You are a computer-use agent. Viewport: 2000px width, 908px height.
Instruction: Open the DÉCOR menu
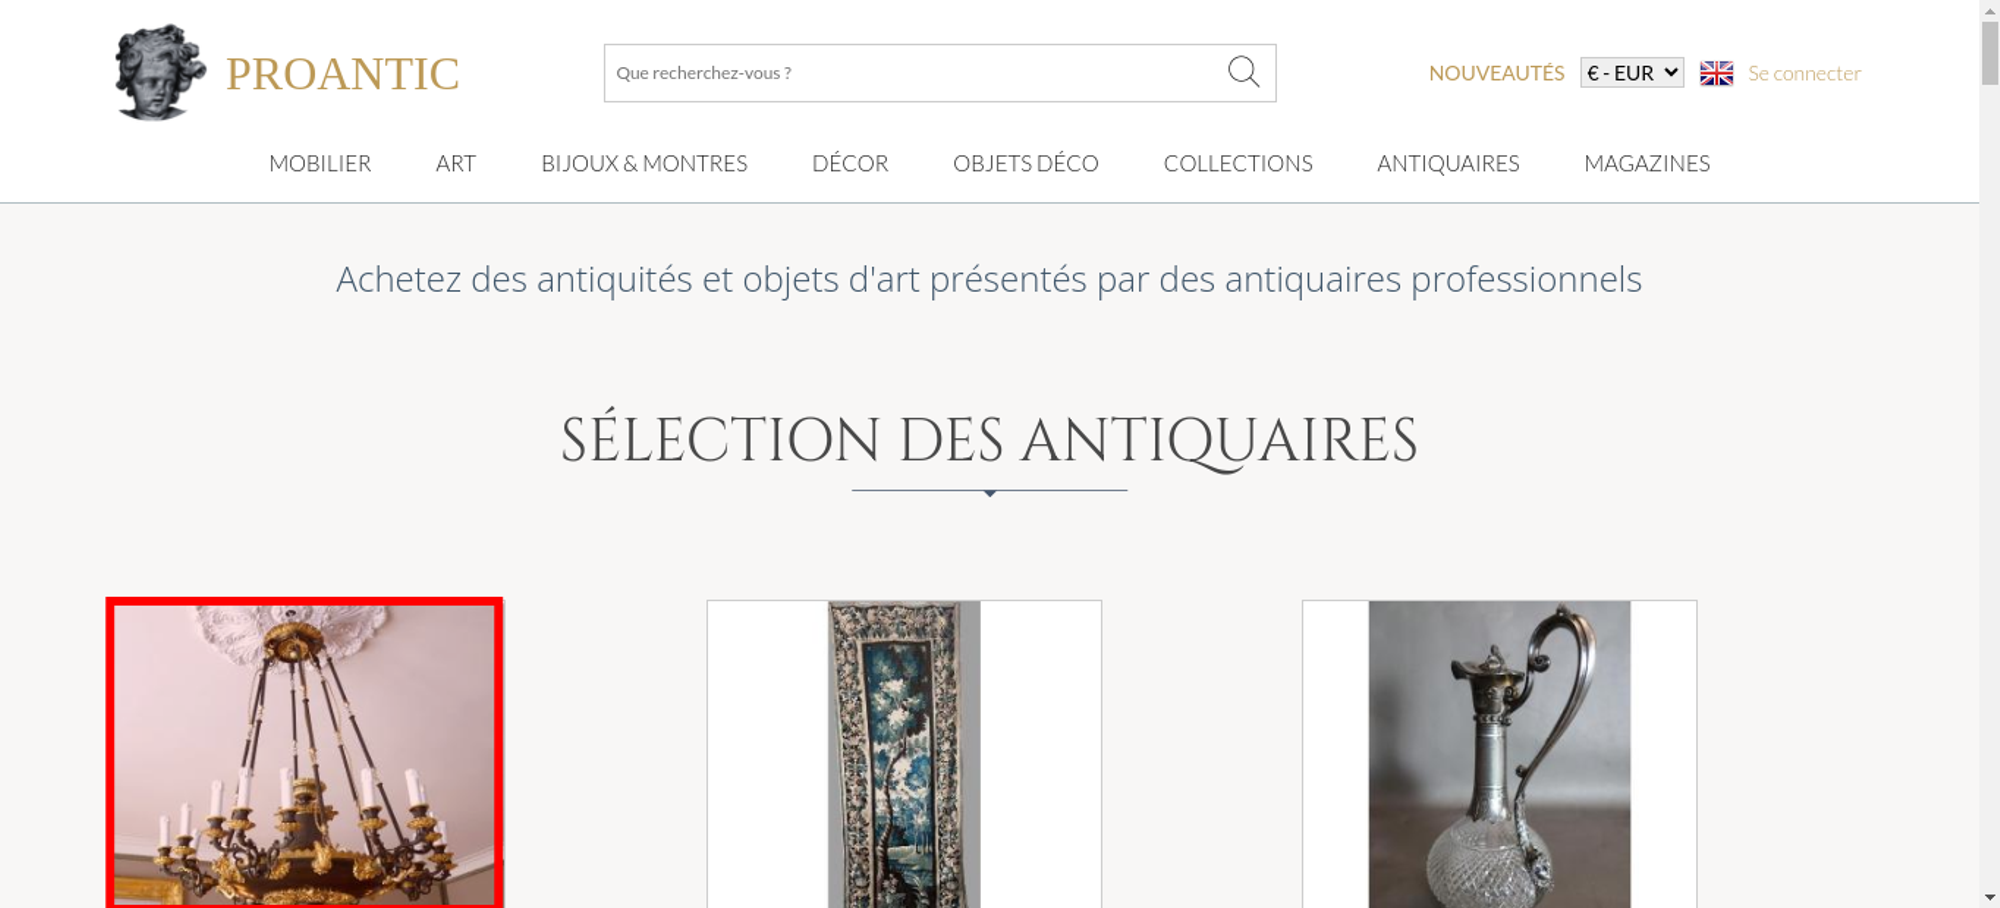(x=850, y=163)
